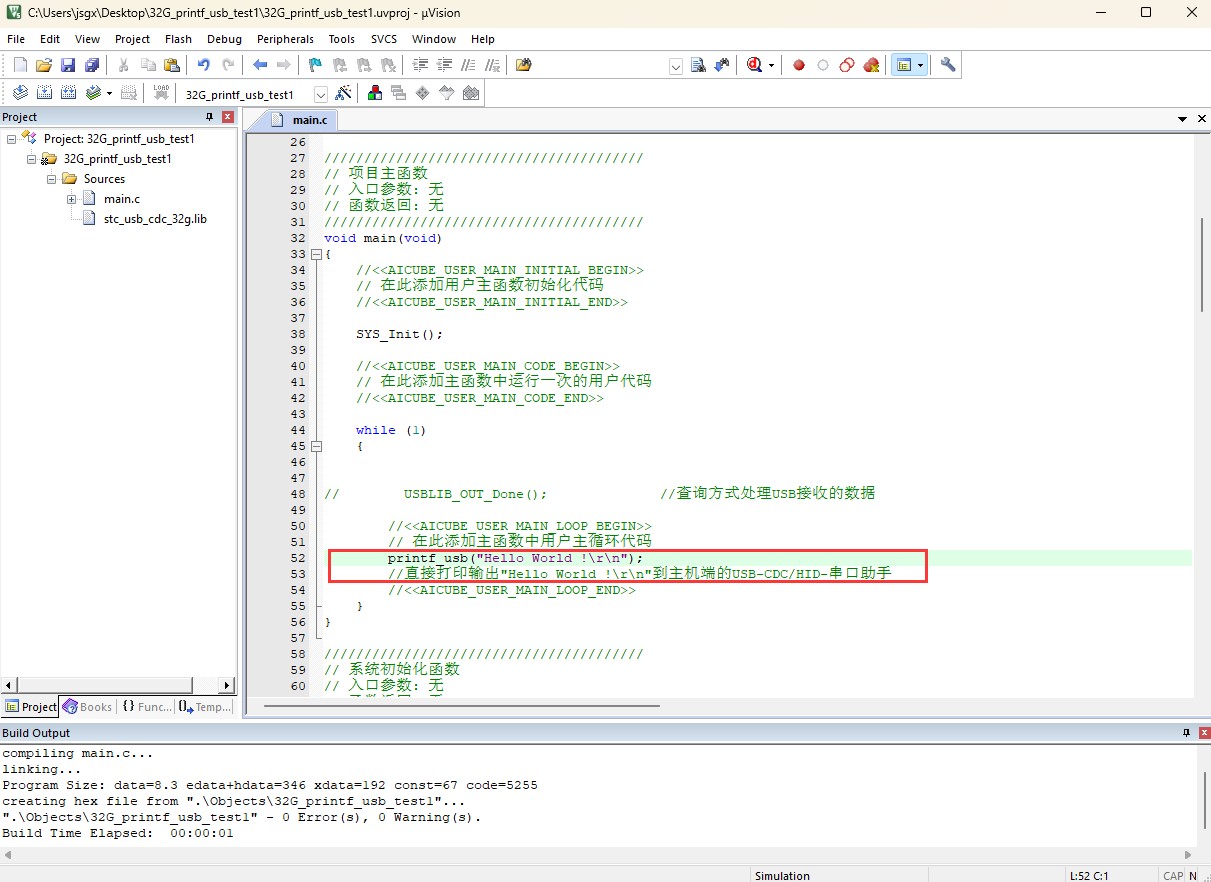Open the Find in Files icon

(x=523, y=65)
